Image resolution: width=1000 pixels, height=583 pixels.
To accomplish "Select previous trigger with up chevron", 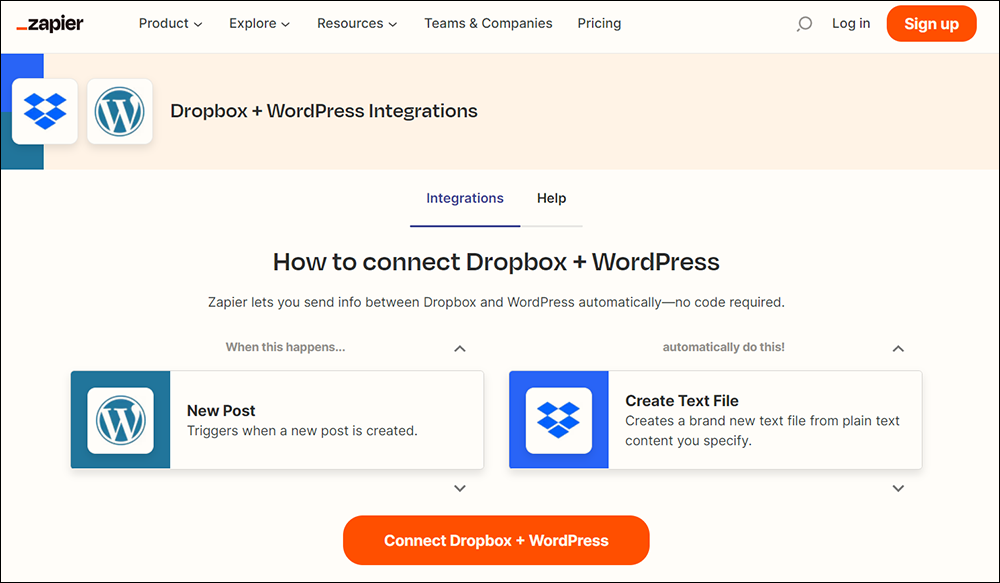I will click(x=460, y=348).
